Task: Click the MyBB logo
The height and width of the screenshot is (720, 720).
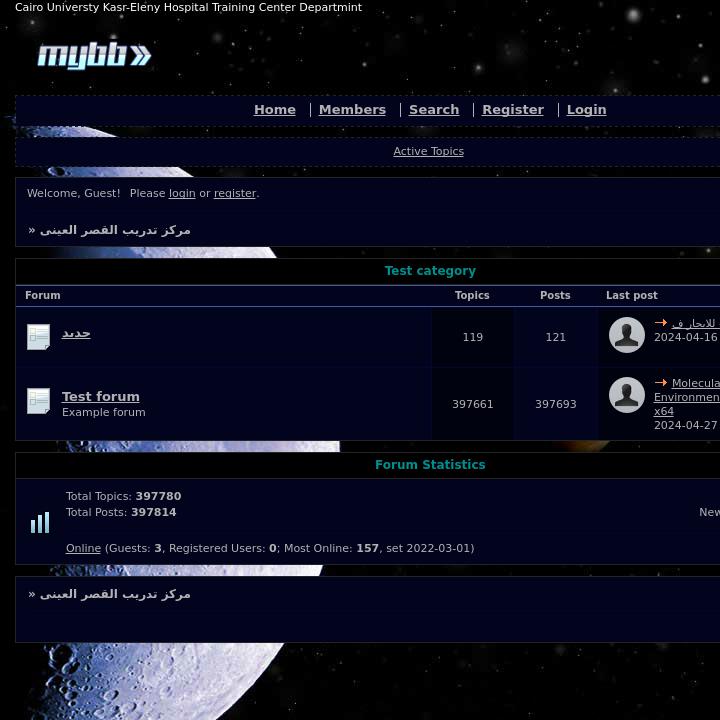Action: (94, 56)
